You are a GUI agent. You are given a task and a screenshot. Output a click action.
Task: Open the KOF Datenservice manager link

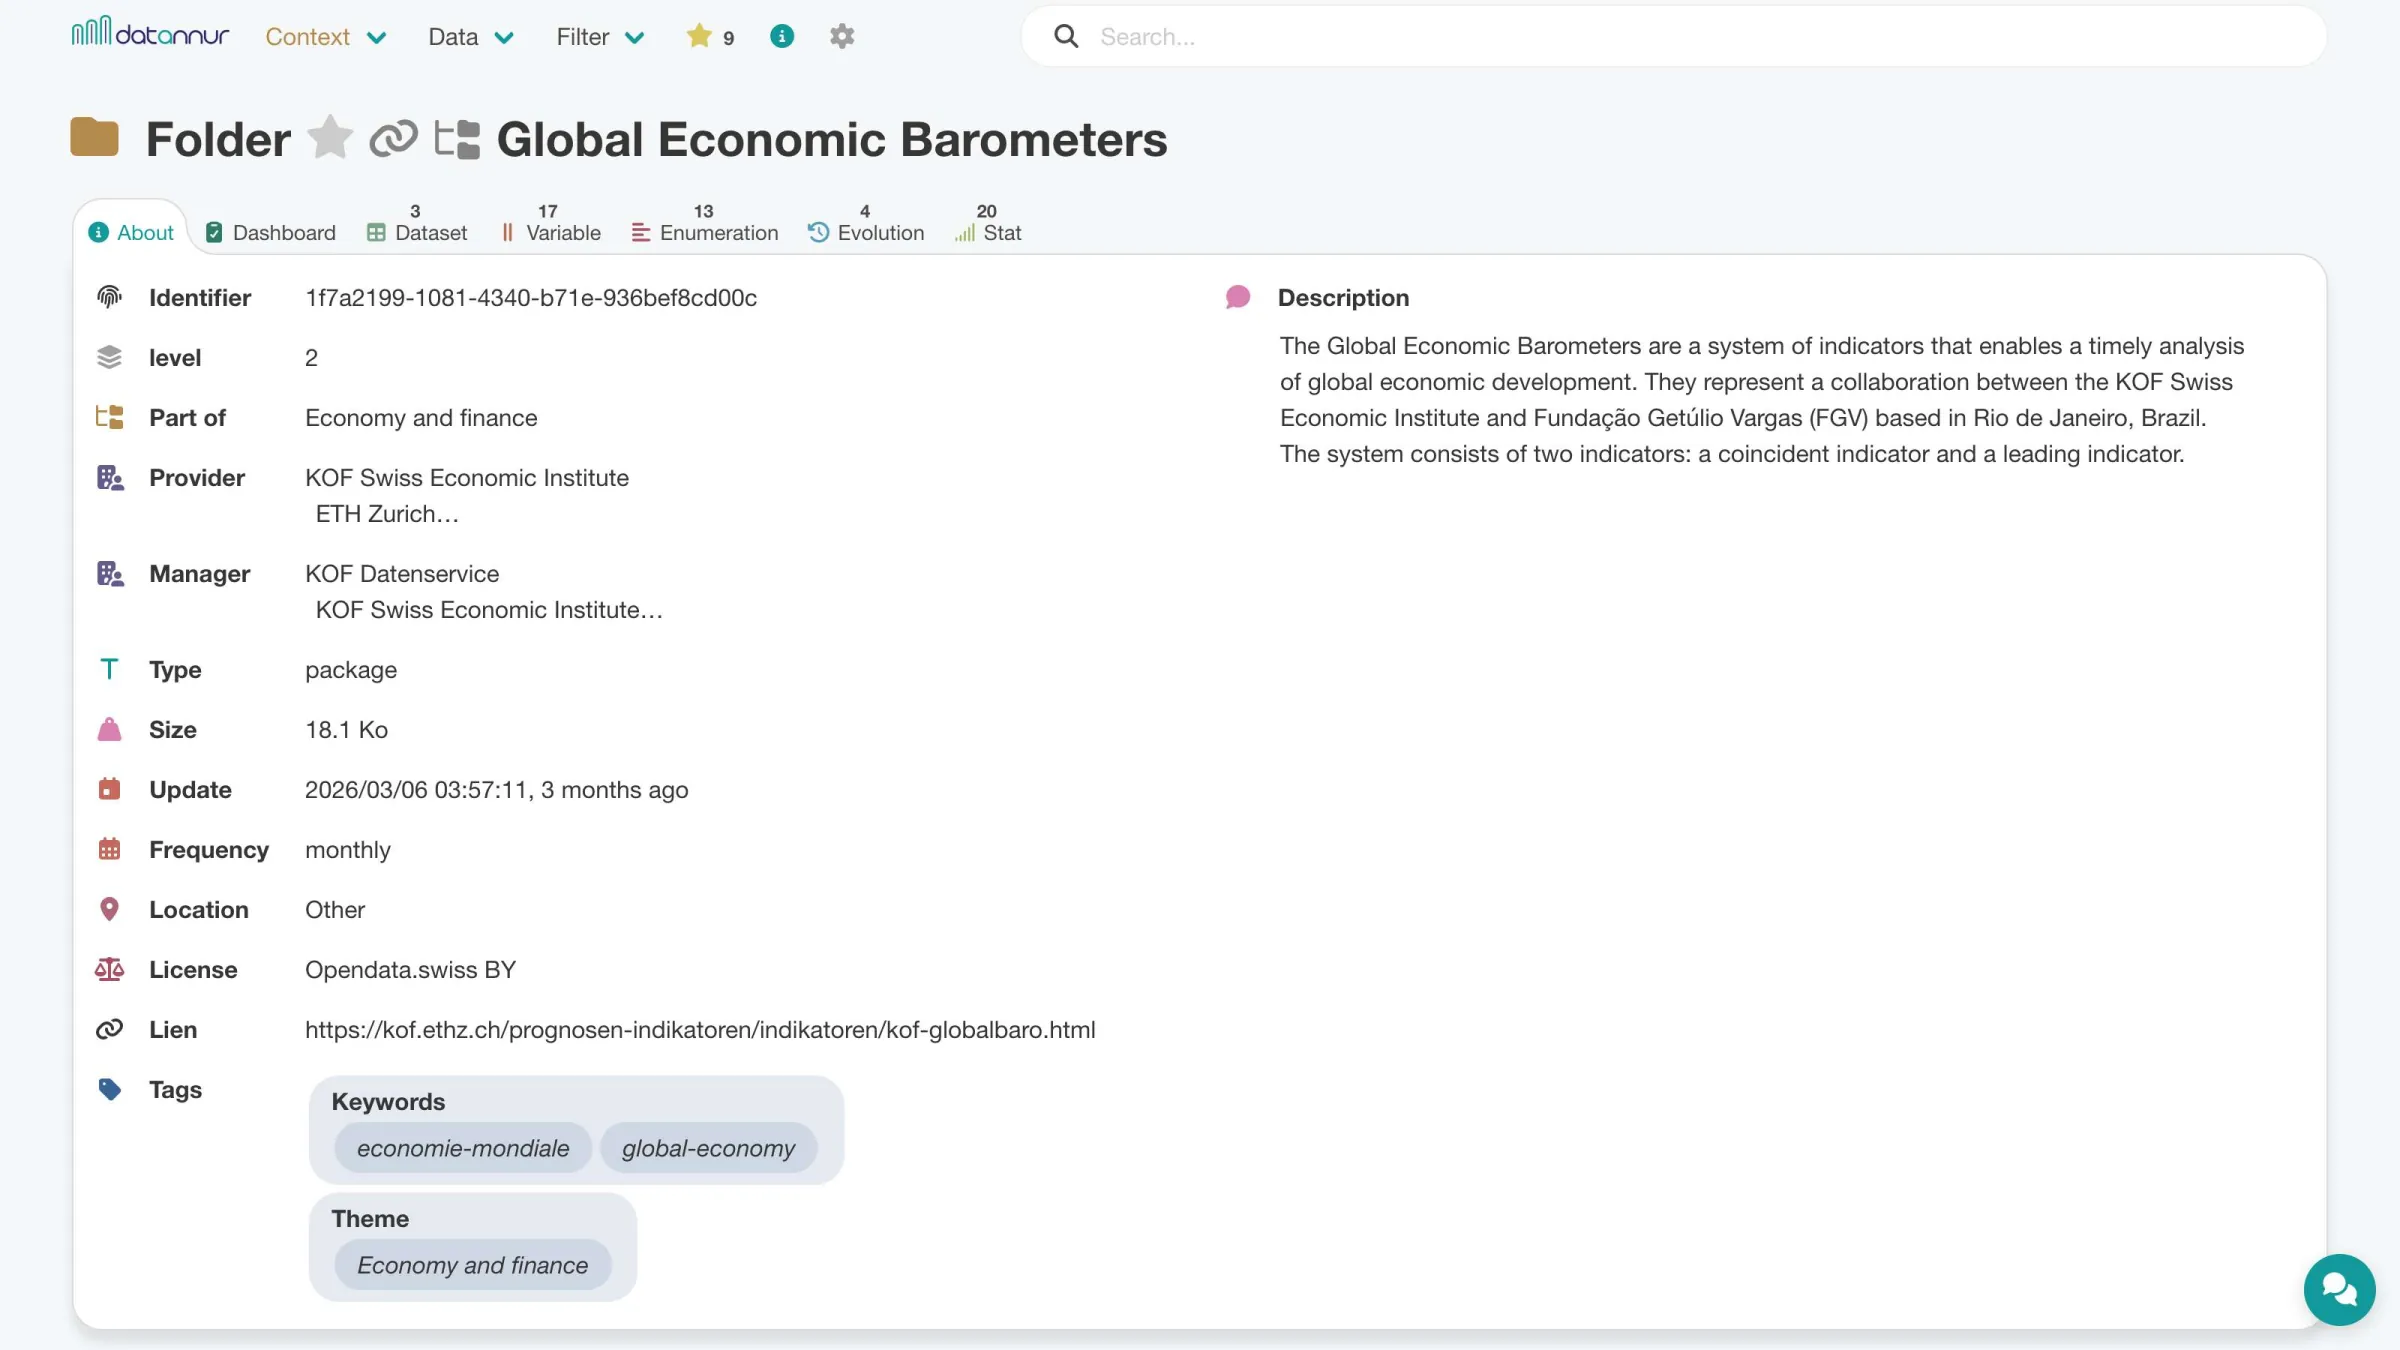402,574
